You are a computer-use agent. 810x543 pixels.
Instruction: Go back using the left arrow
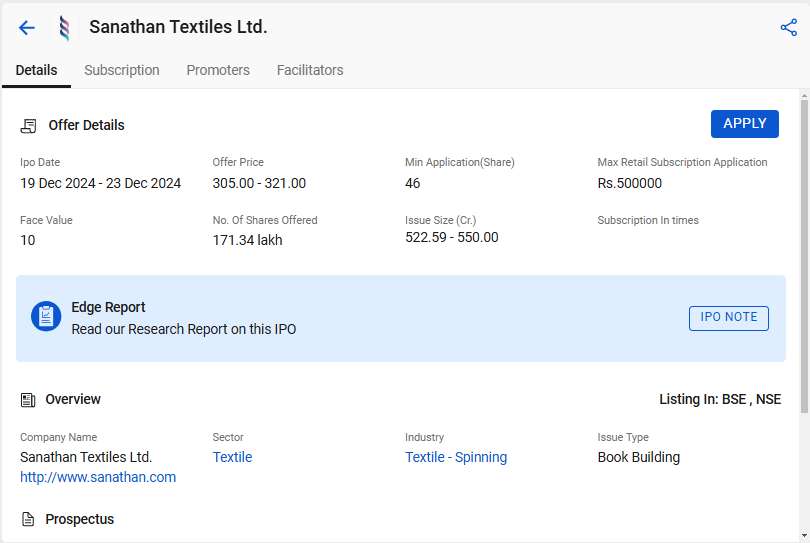[26, 27]
